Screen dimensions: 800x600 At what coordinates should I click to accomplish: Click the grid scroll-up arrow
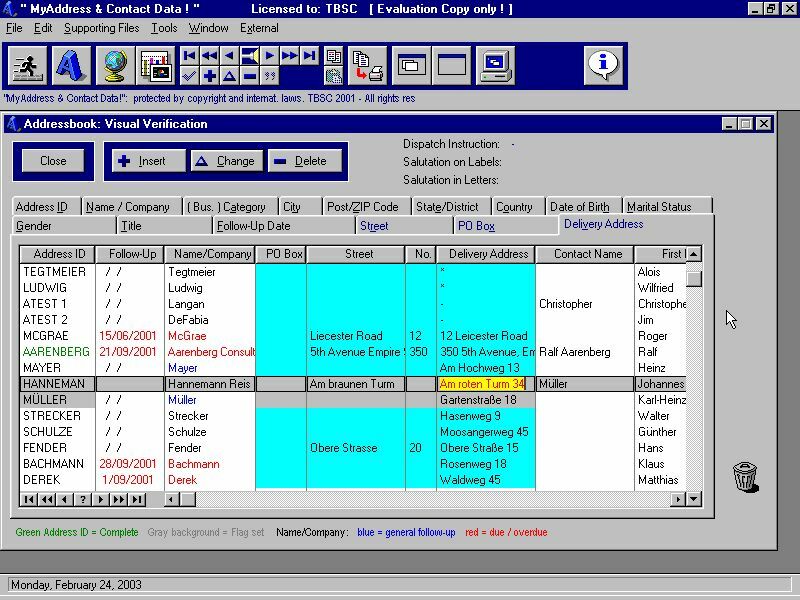(694, 254)
